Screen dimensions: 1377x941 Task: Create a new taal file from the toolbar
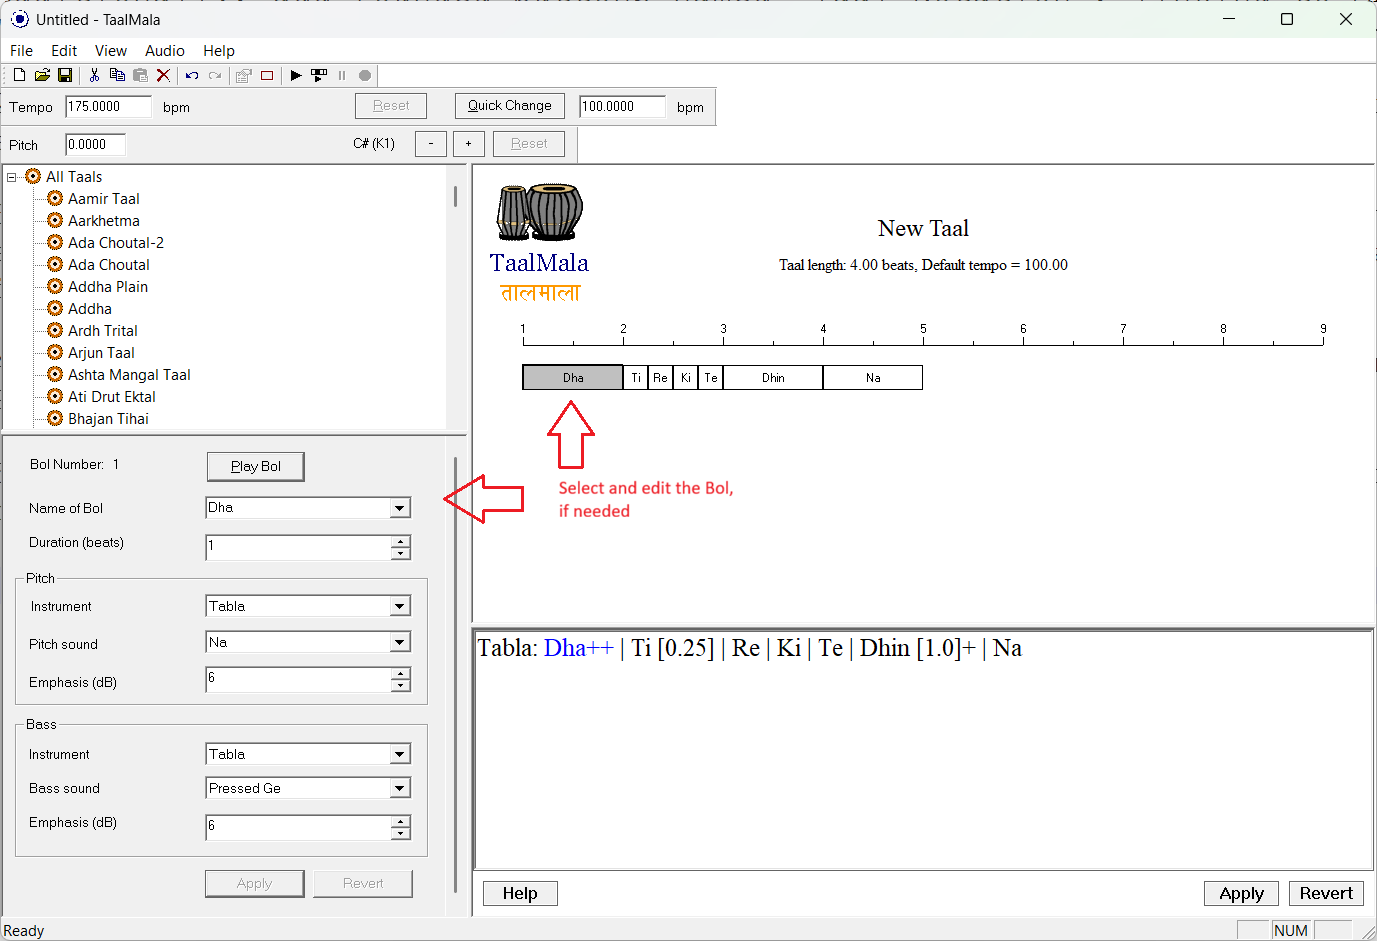pyautogui.click(x=19, y=75)
